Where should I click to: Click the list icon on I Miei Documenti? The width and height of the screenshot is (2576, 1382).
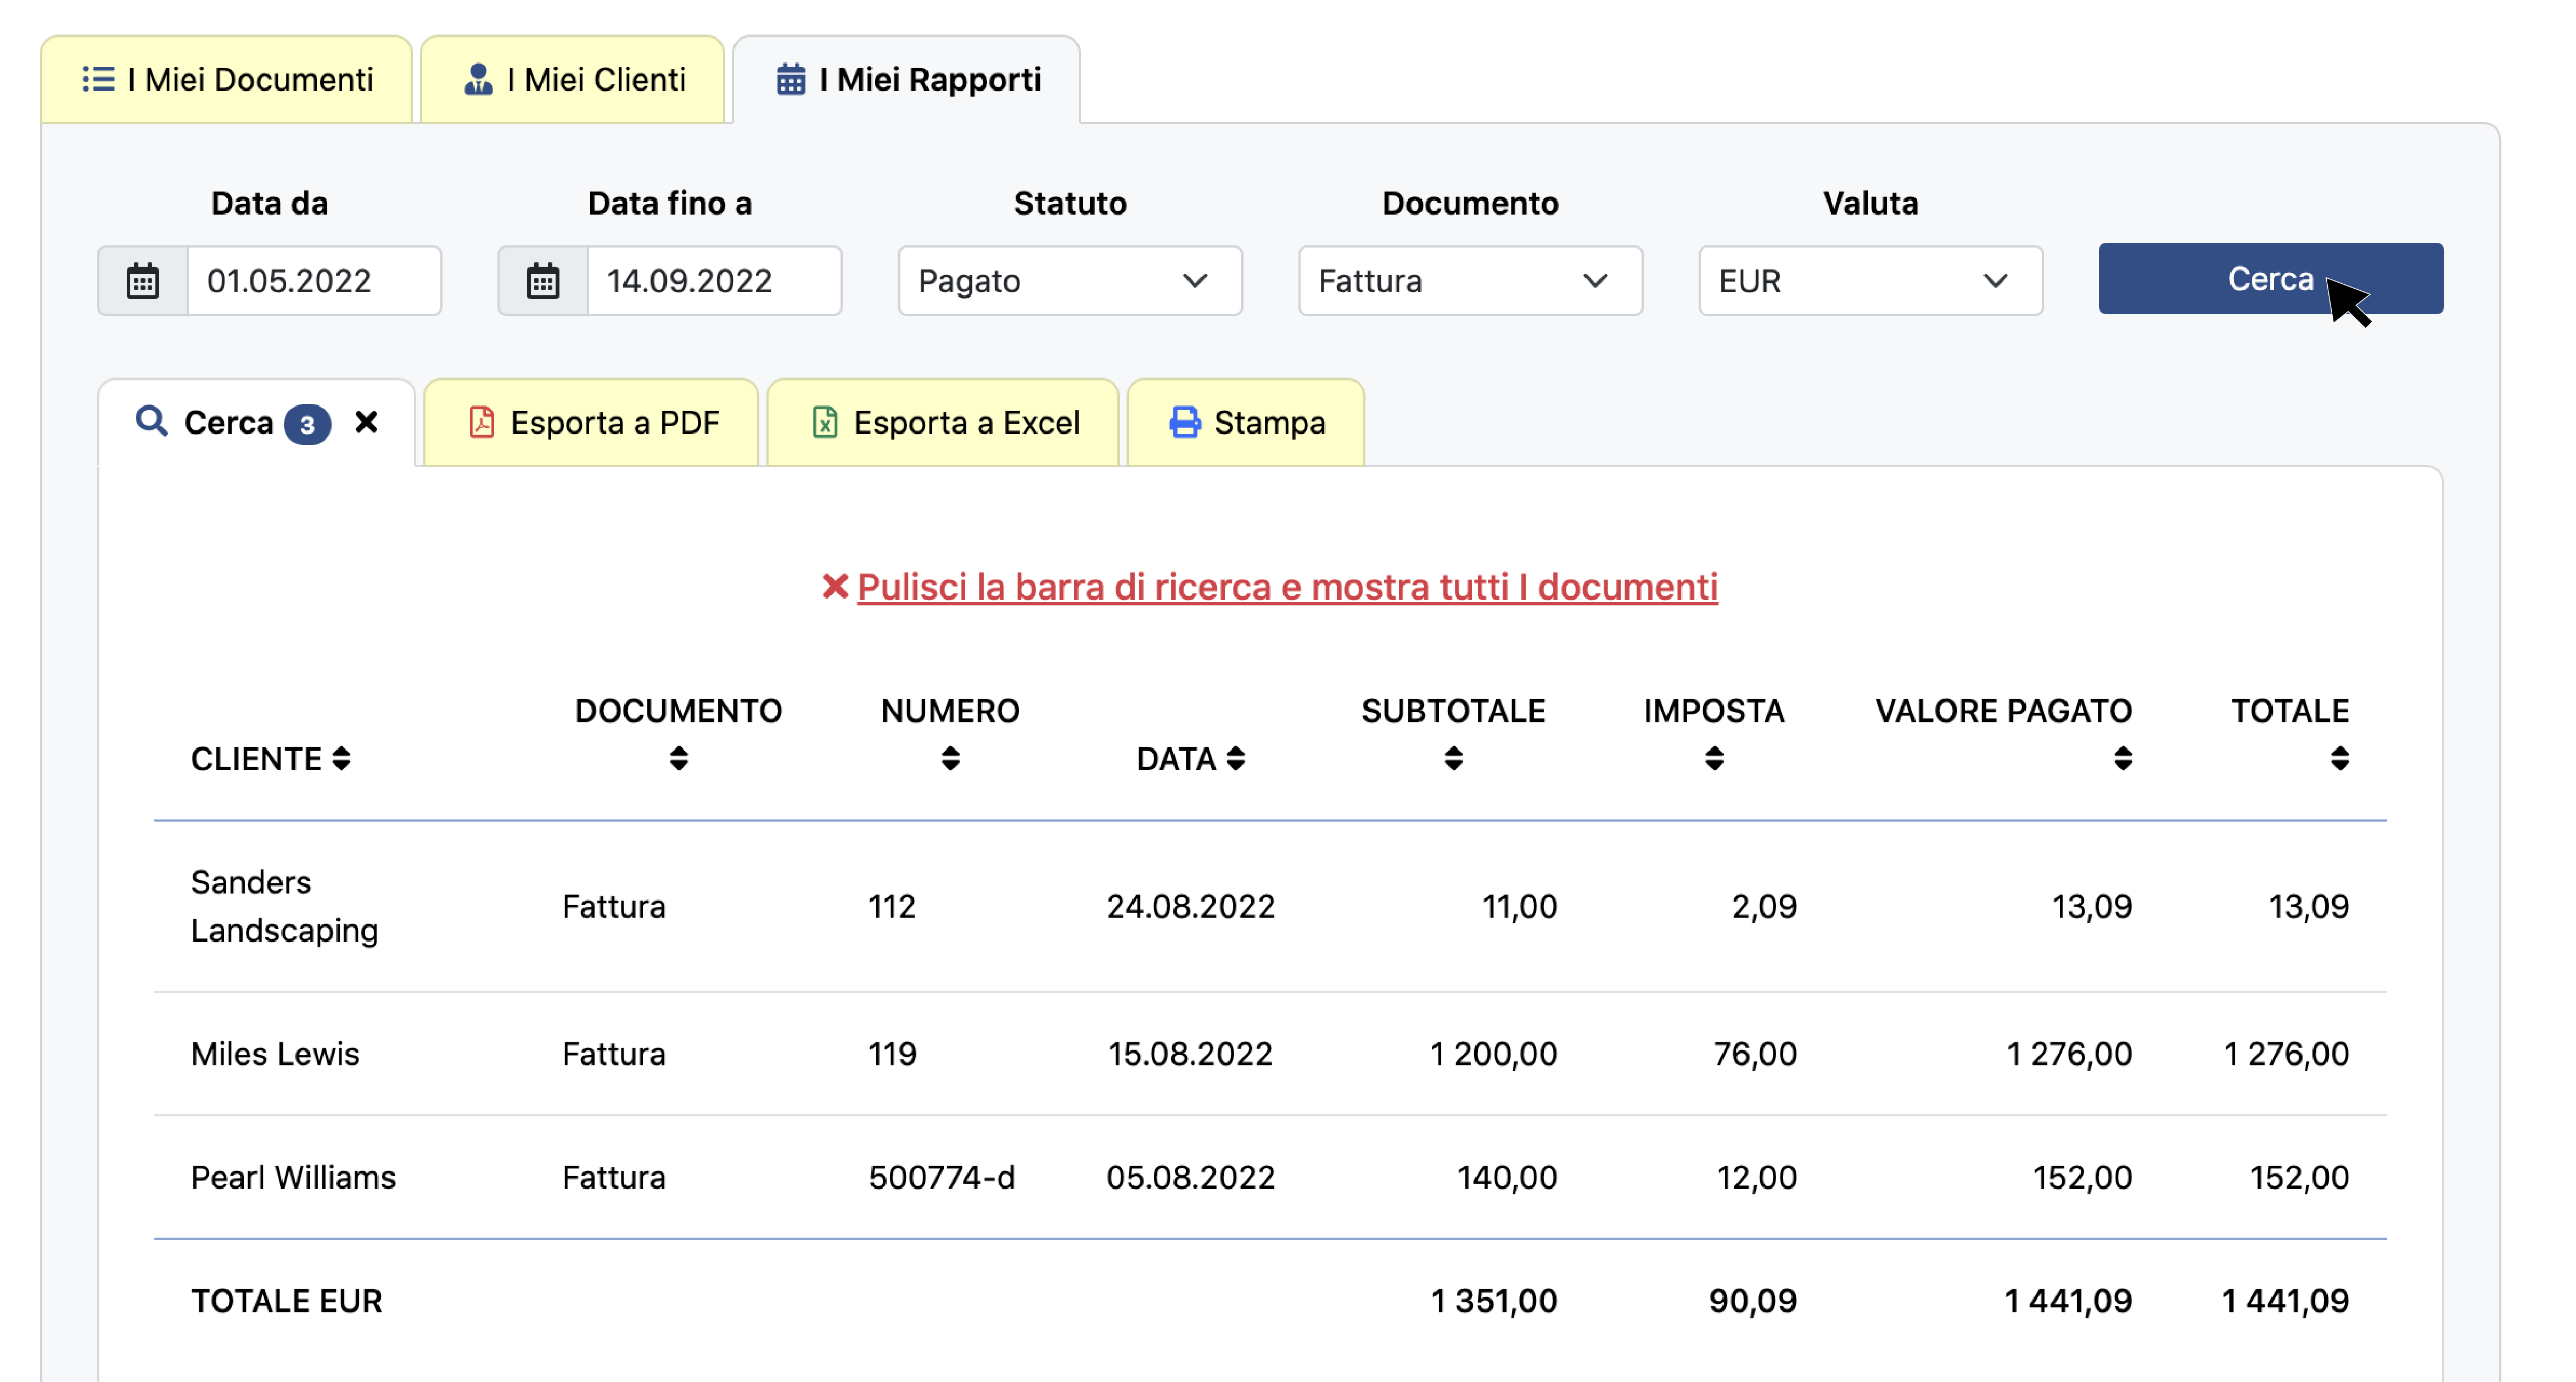pyautogui.click(x=98, y=79)
